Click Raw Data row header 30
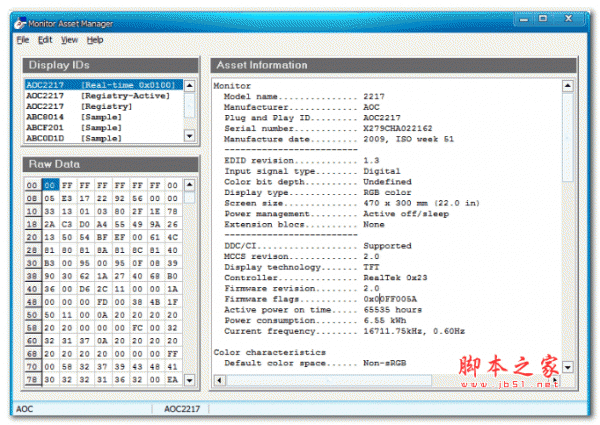Image resolution: width=600 pixels, height=425 pixels. pyautogui.click(x=32, y=263)
